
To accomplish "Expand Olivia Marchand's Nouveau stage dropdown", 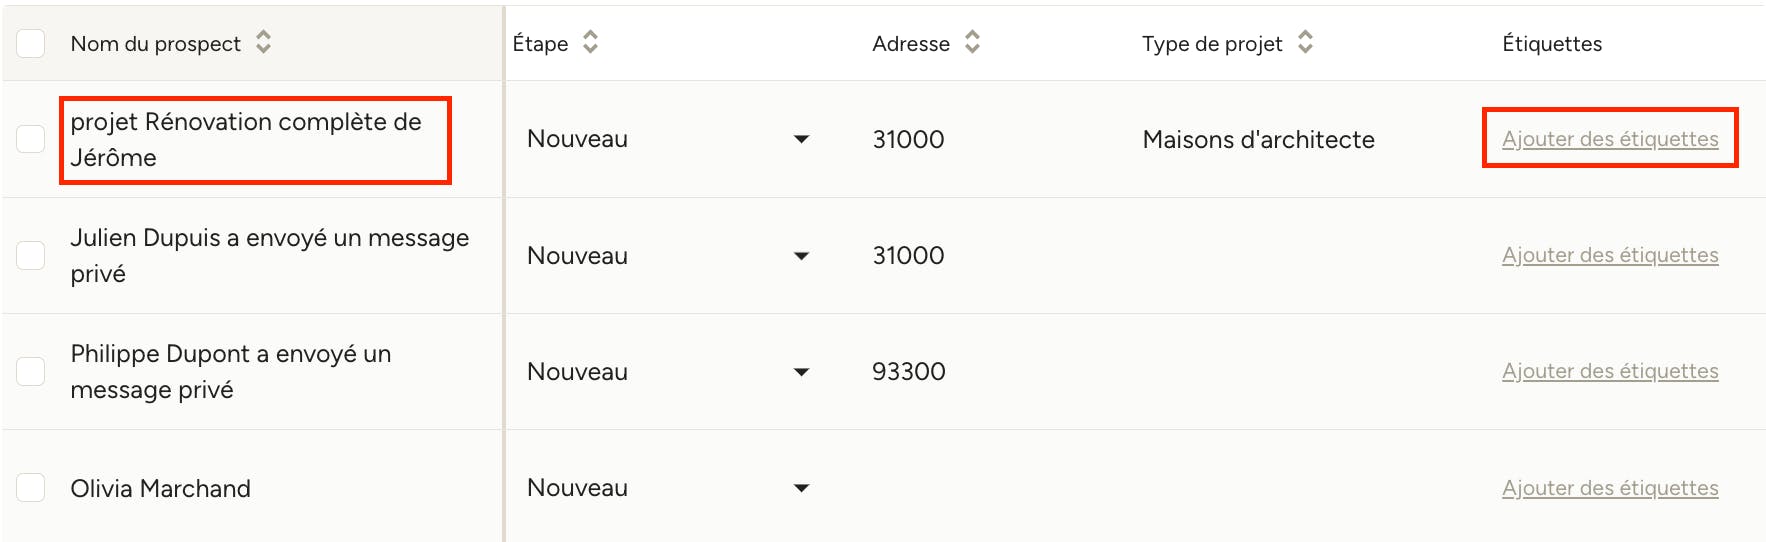I will pos(668,488).
